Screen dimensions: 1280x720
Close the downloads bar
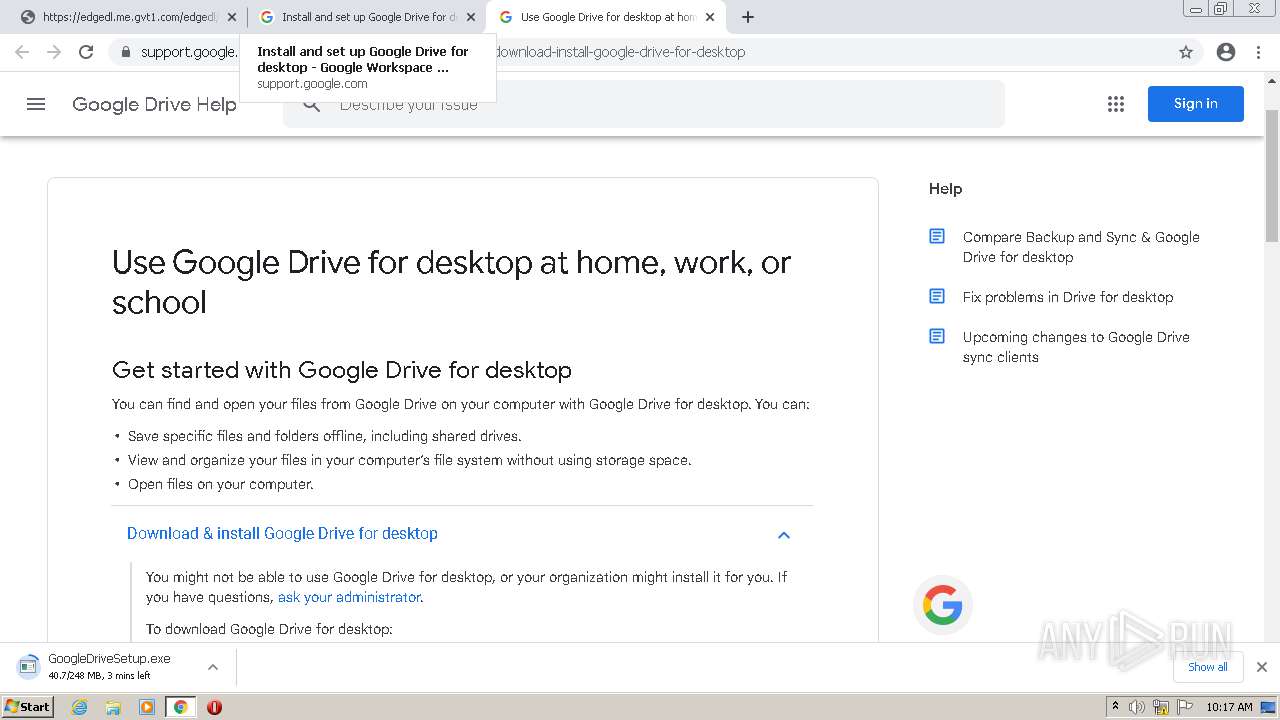point(1262,667)
